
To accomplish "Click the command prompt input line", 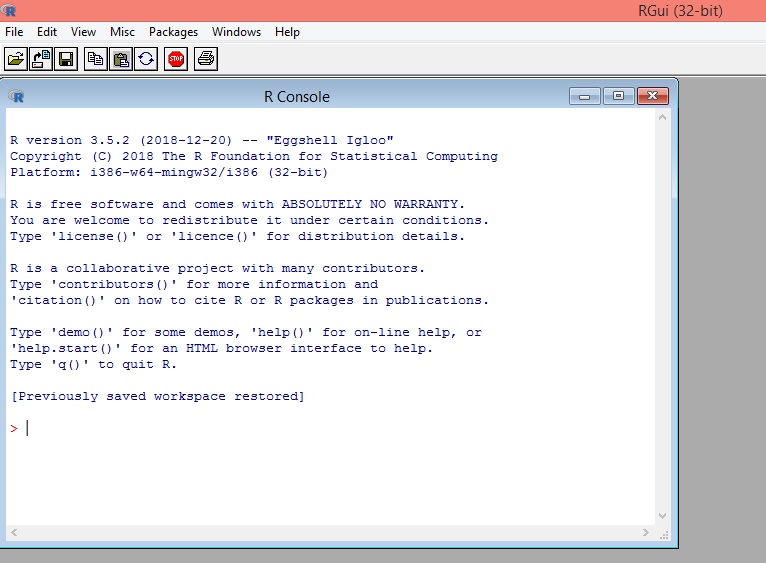I will 330,429.
